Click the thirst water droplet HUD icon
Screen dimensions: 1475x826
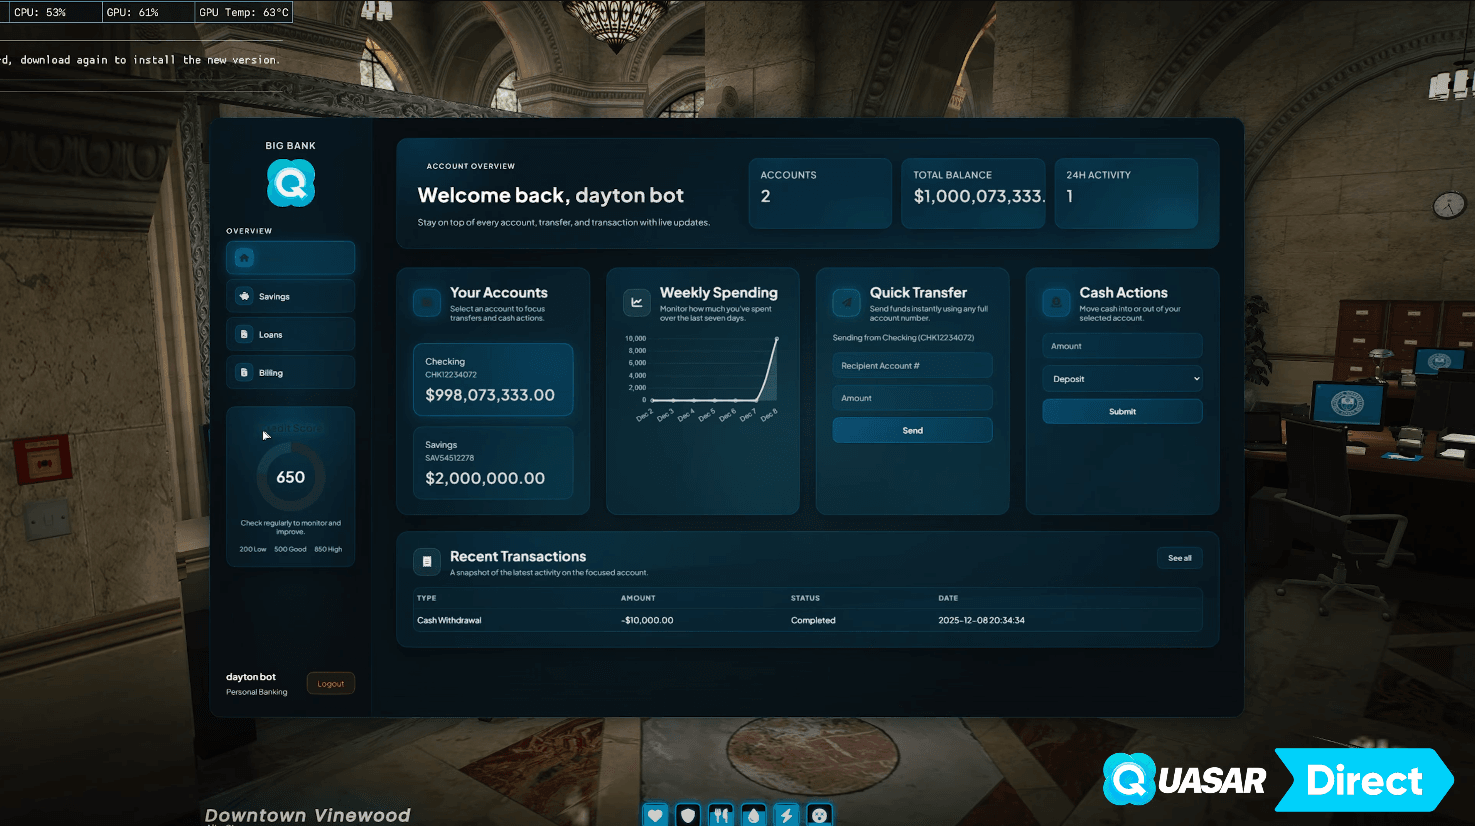753,814
